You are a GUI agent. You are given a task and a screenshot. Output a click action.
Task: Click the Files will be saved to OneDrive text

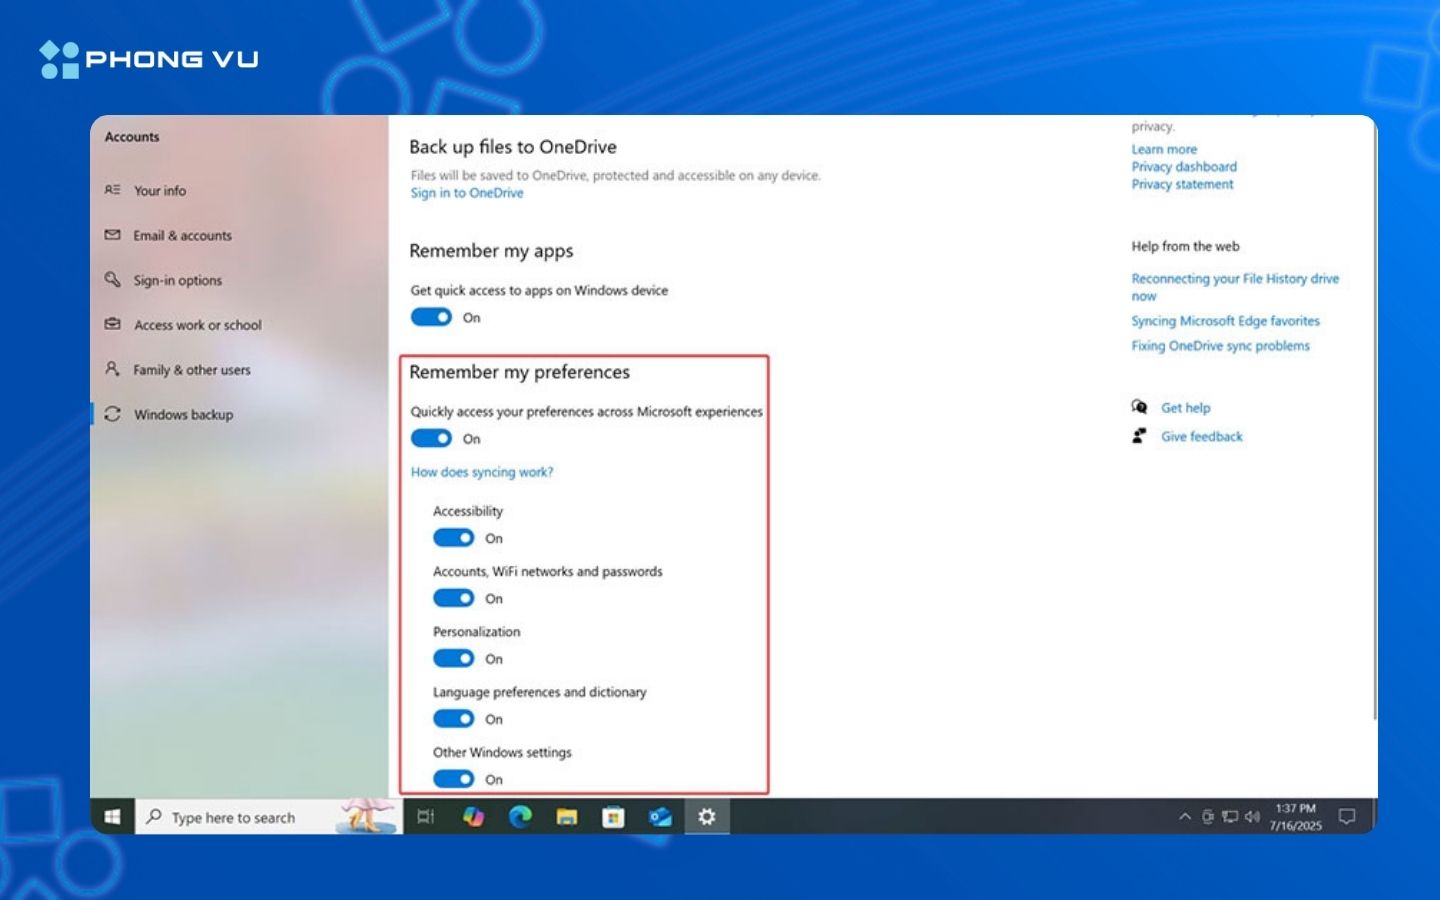click(615, 175)
